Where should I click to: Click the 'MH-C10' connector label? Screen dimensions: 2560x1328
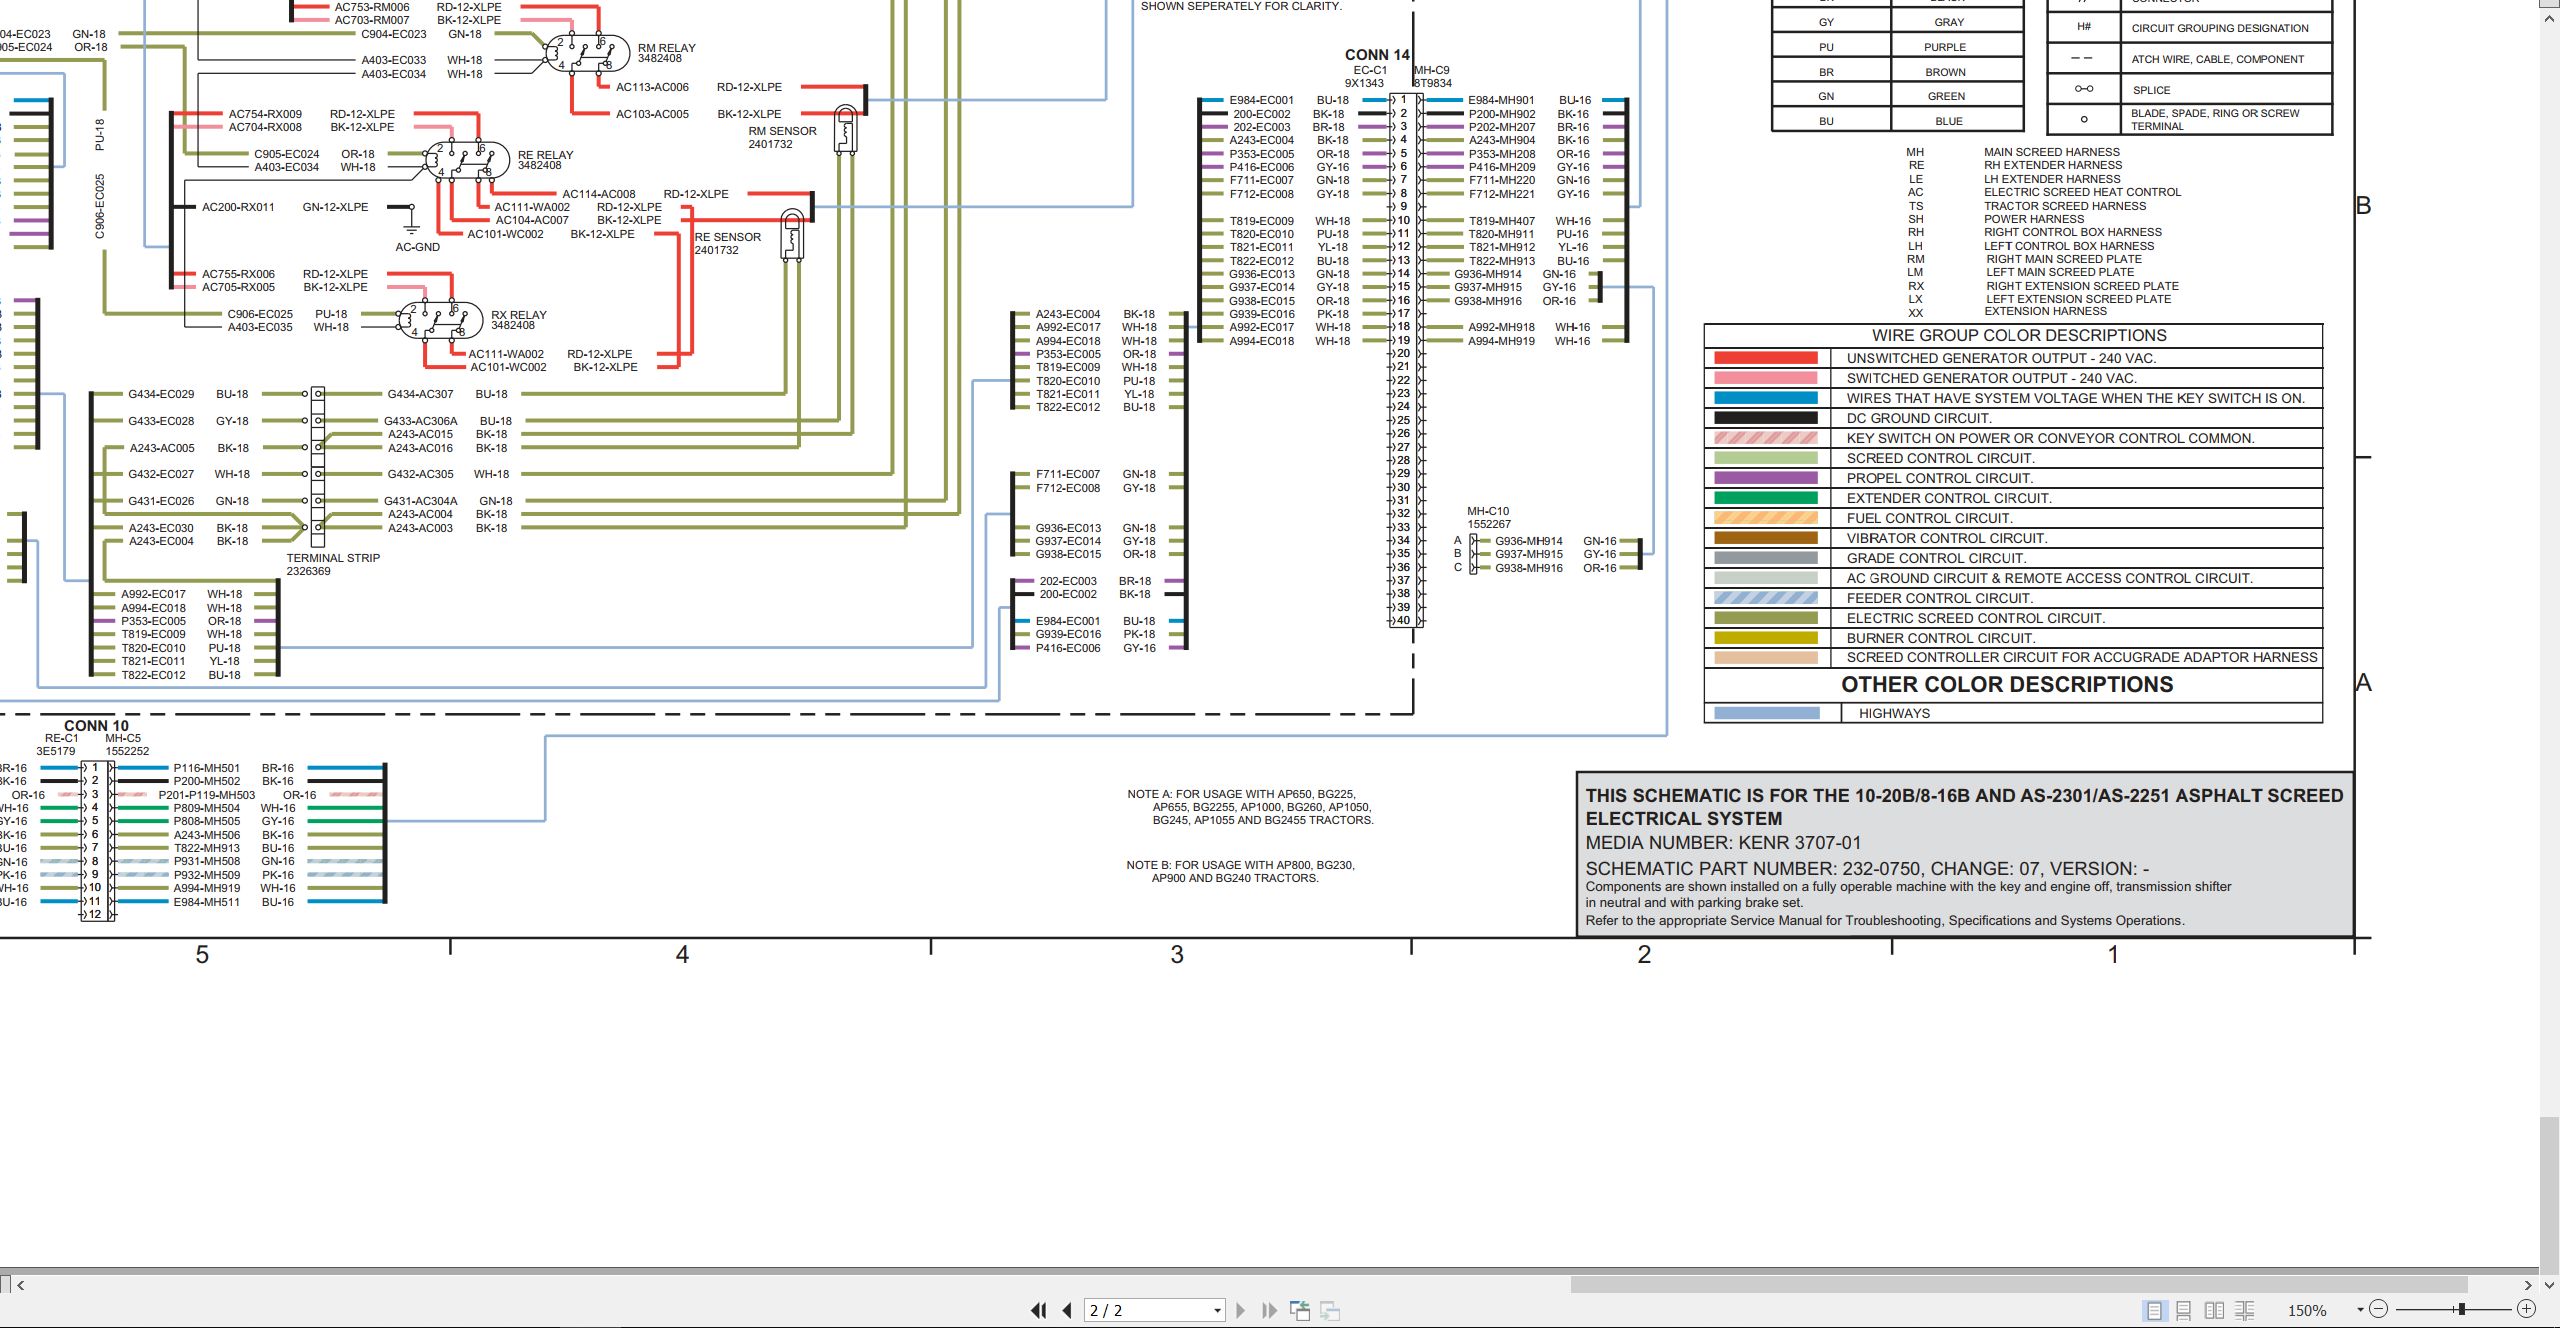[1488, 511]
